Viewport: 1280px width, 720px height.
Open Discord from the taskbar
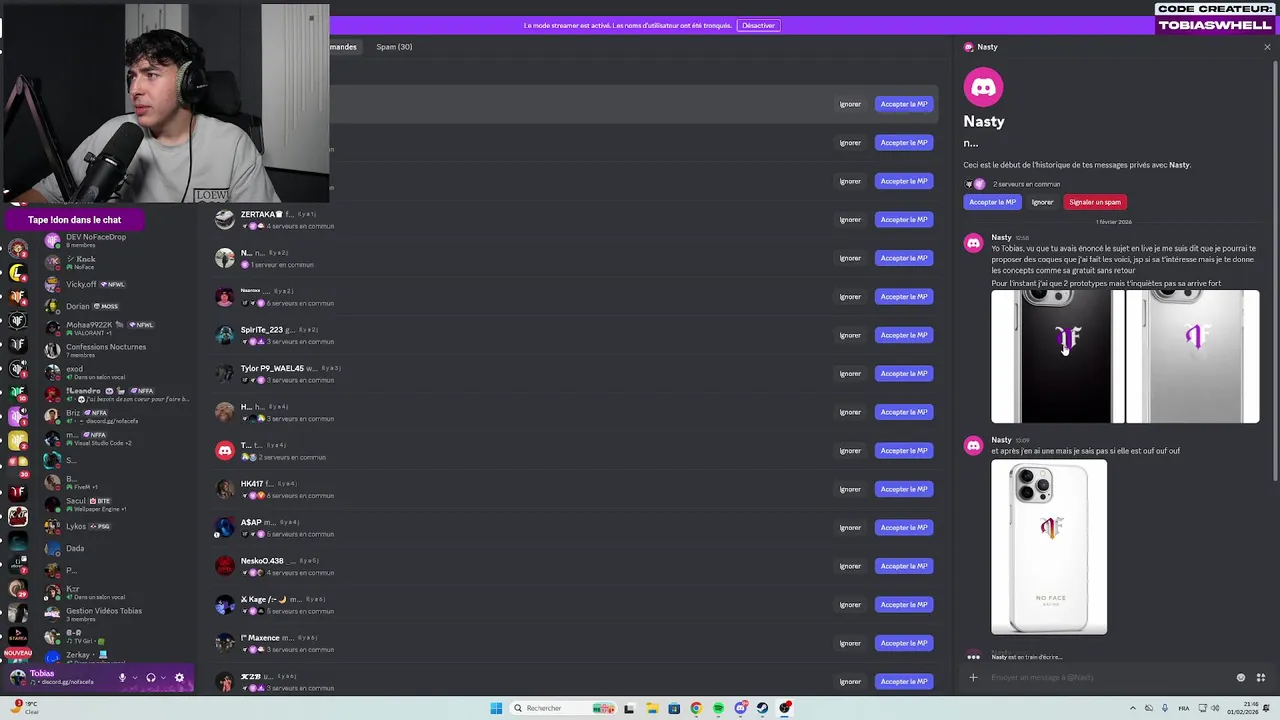pos(740,708)
